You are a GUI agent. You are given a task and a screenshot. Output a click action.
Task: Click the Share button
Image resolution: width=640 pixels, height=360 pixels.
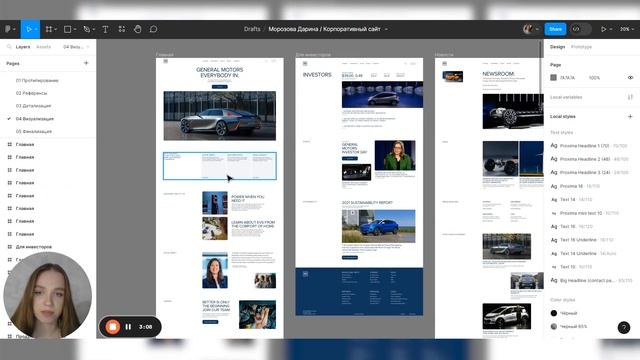[555, 29]
